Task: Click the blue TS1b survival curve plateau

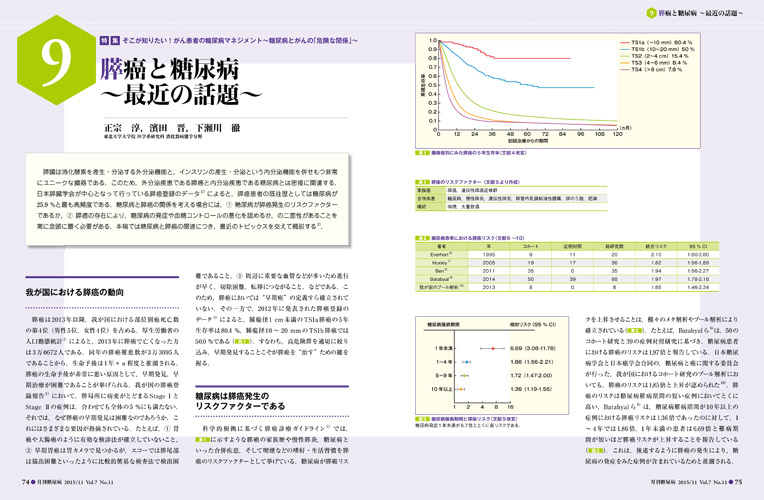Action: (567, 88)
